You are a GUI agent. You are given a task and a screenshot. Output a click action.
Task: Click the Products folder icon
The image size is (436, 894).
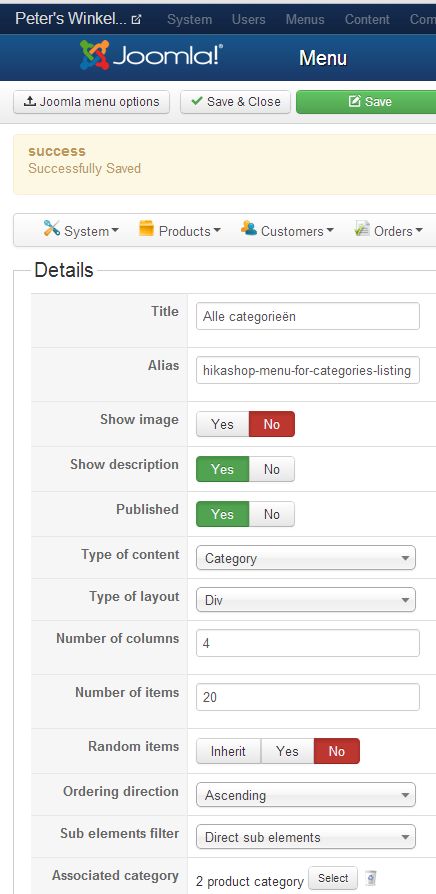[x=146, y=229]
